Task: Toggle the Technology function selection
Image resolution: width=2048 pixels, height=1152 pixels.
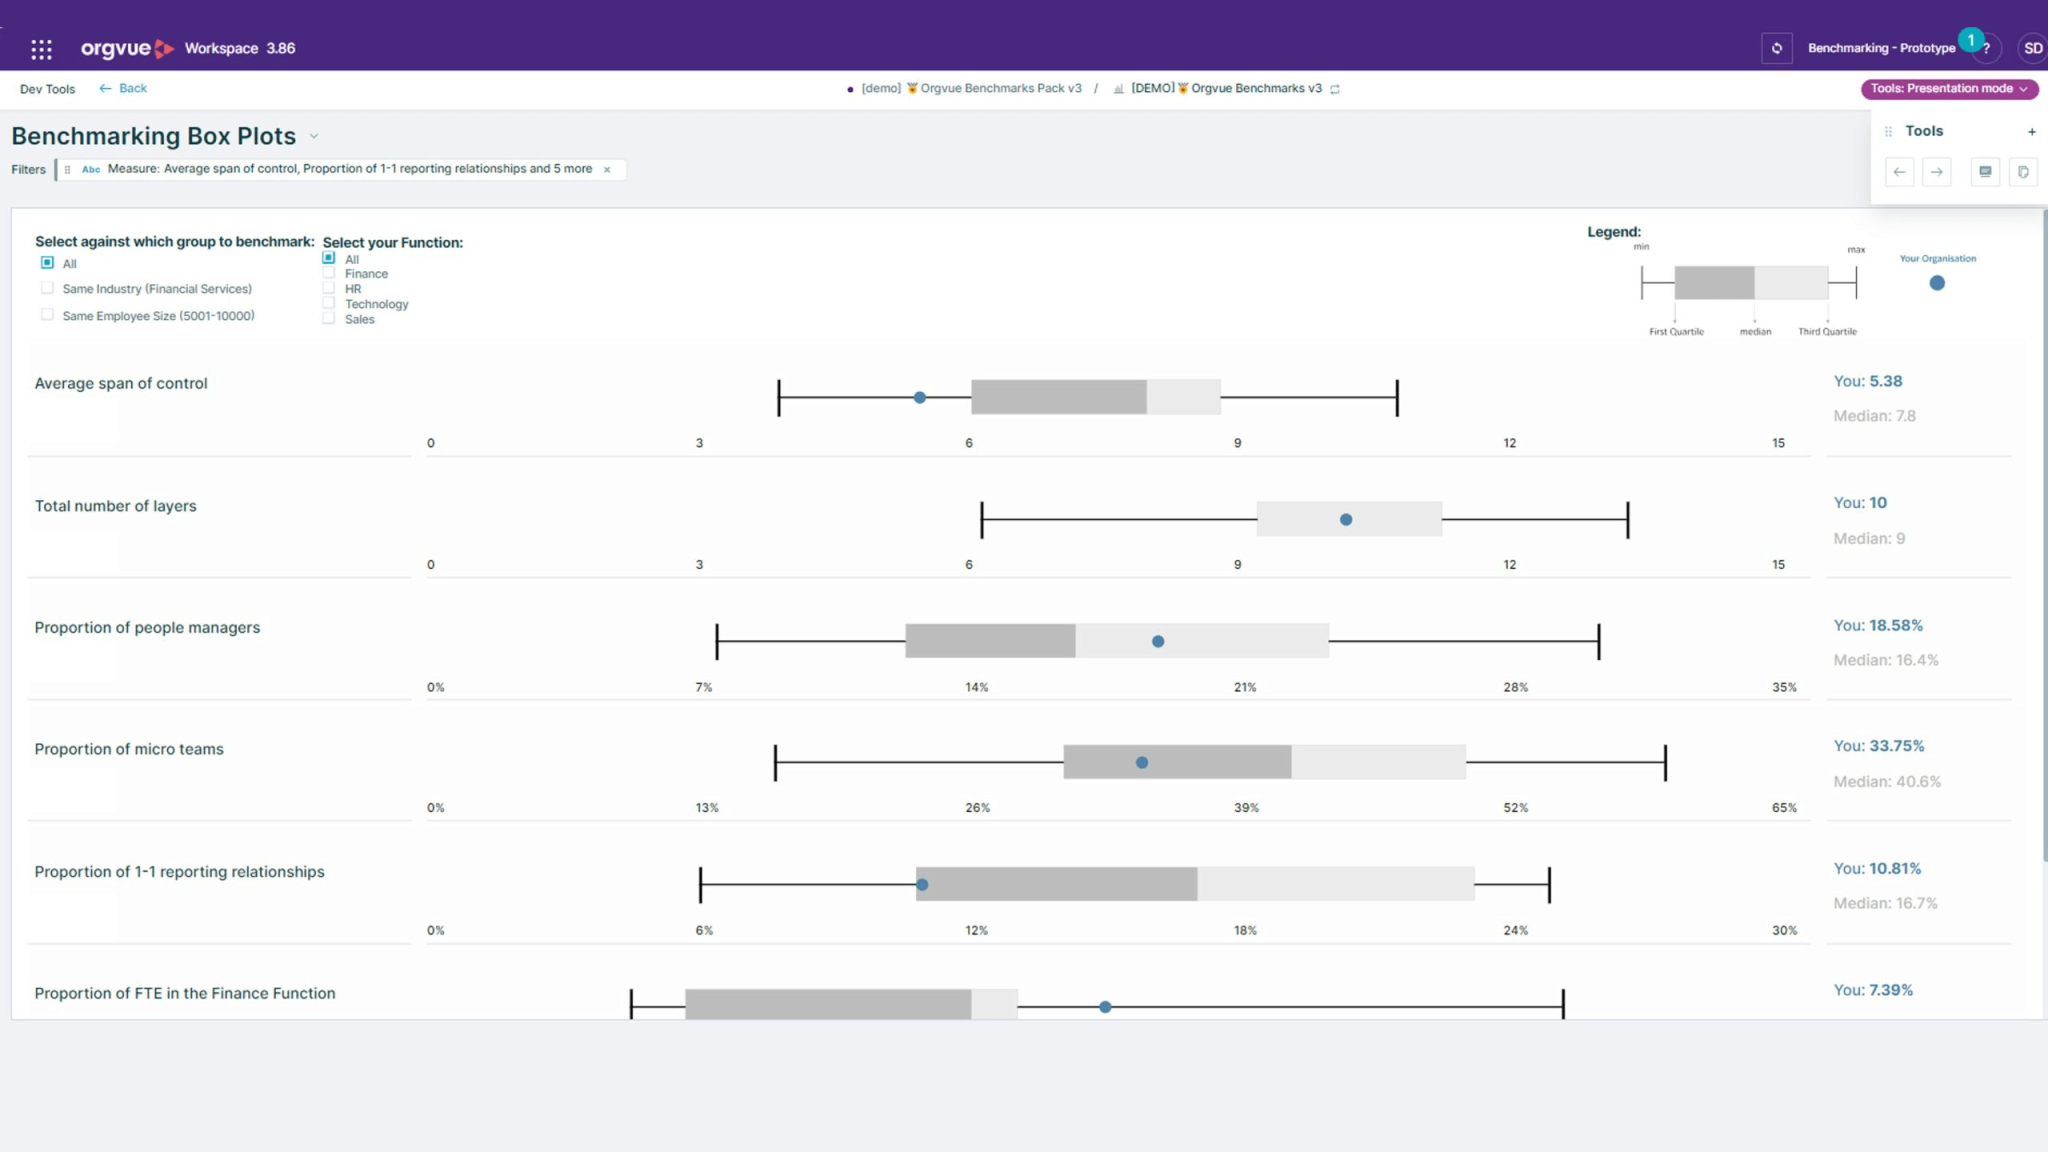Action: coord(329,302)
